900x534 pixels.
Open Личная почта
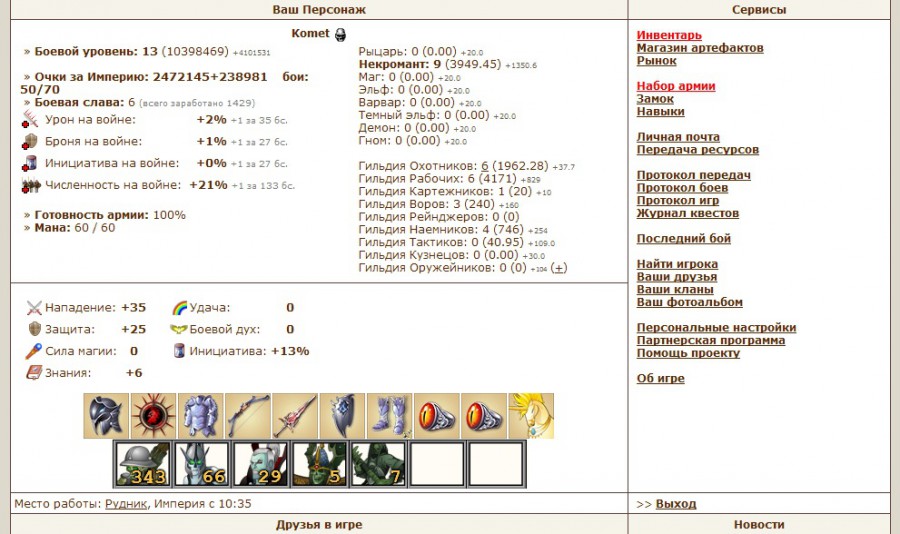click(678, 137)
